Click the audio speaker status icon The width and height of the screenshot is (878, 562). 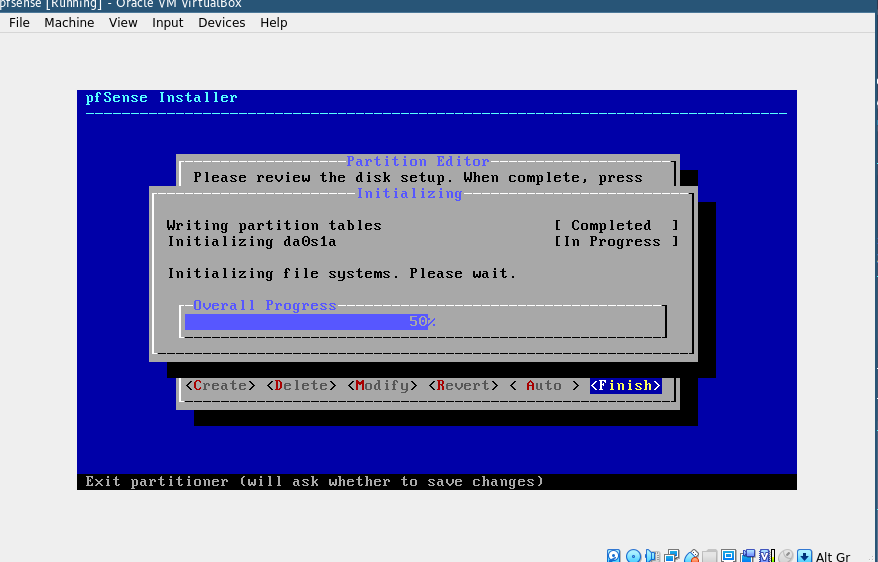[x=652, y=556]
